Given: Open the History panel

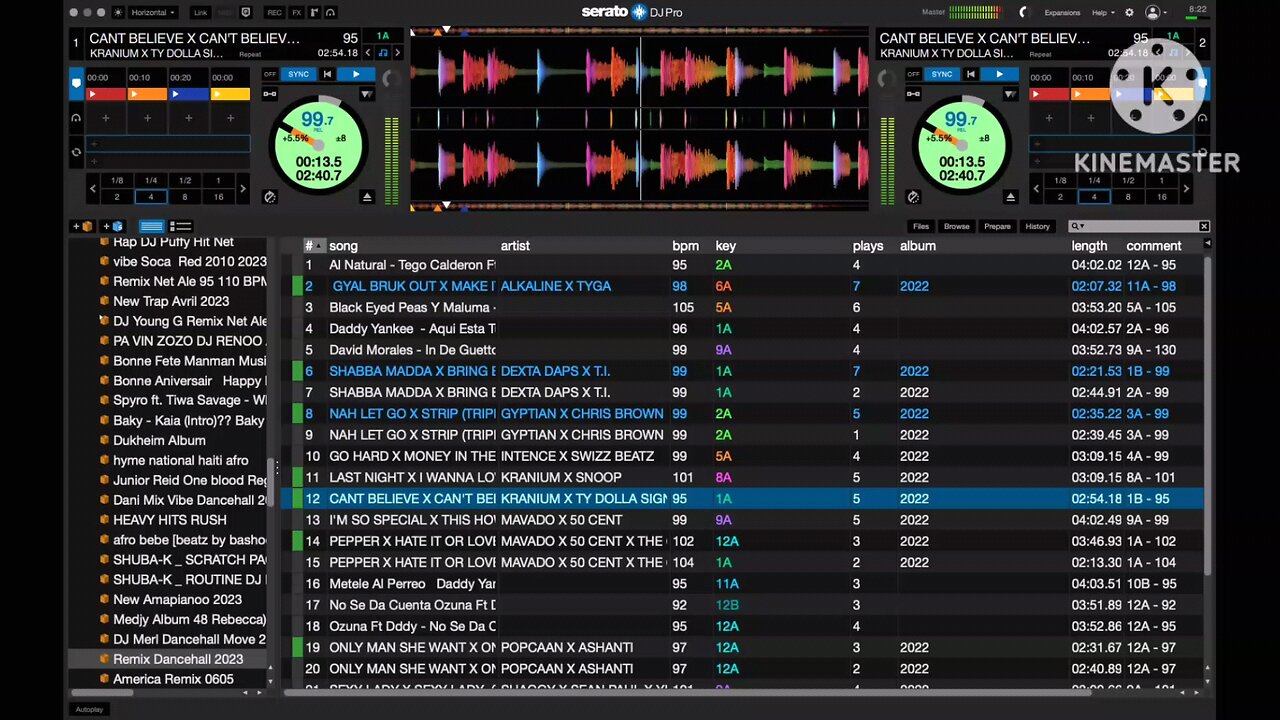Looking at the screenshot, I should click(x=1037, y=226).
